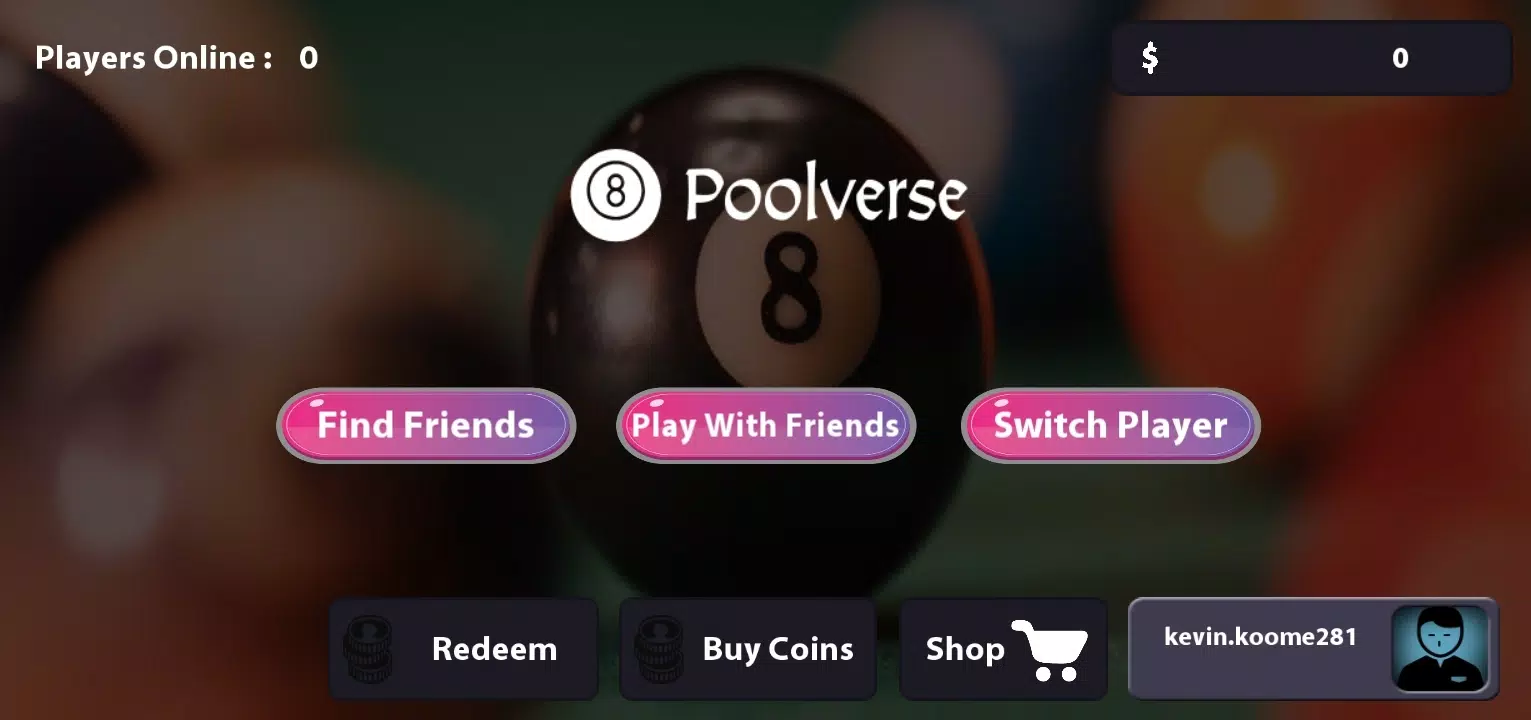Select the Switch Player button
The height and width of the screenshot is (720, 1531).
1110,425
